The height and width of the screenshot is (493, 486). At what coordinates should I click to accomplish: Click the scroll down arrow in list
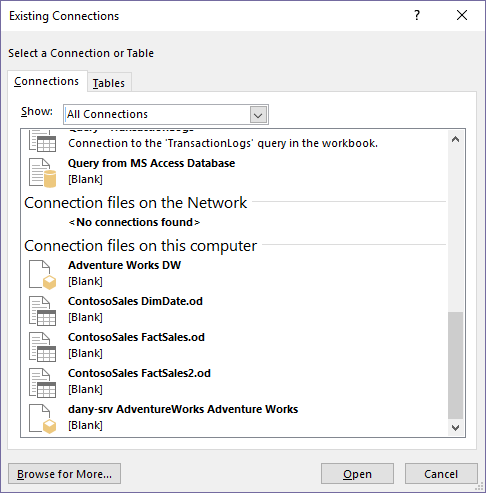(x=455, y=427)
